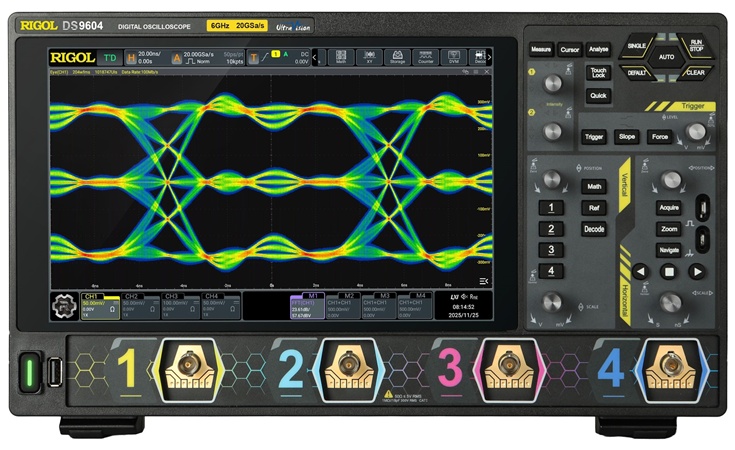Image resolution: width=735 pixels, height=450 pixels.
Task: Close the eye diagram window
Action: [x=487, y=72]
